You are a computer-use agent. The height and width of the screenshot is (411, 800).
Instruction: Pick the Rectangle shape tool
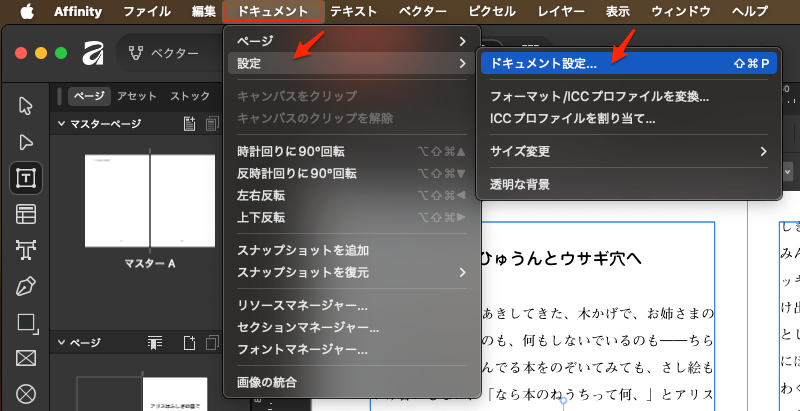(26, 323)
